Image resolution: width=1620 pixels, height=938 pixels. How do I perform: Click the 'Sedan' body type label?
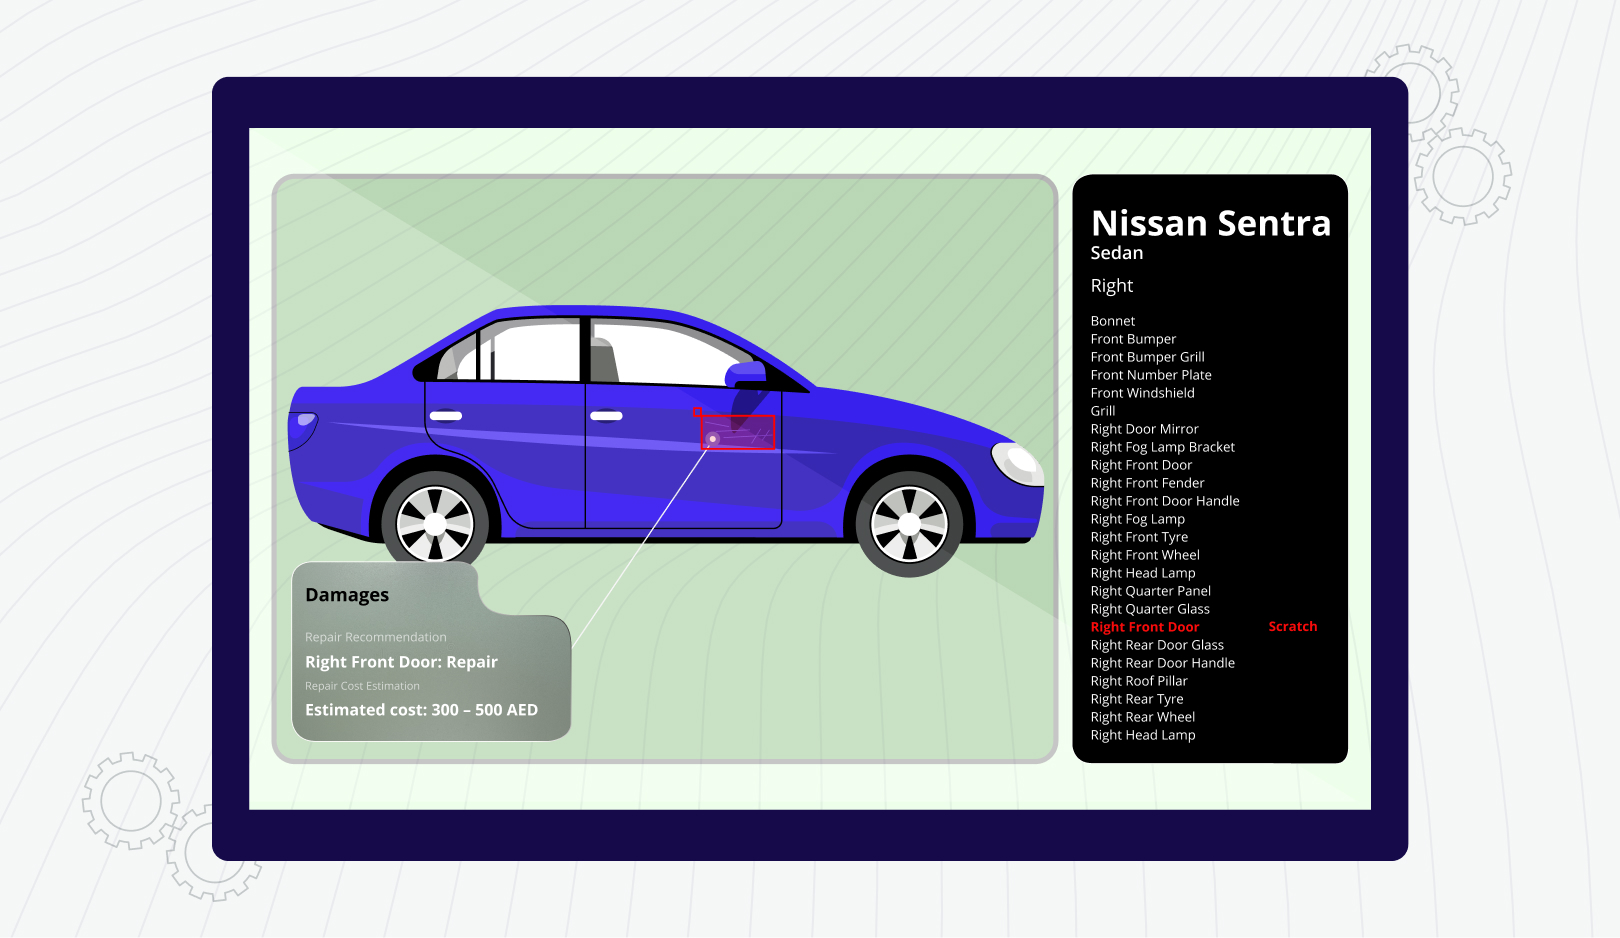point(1117,253)
